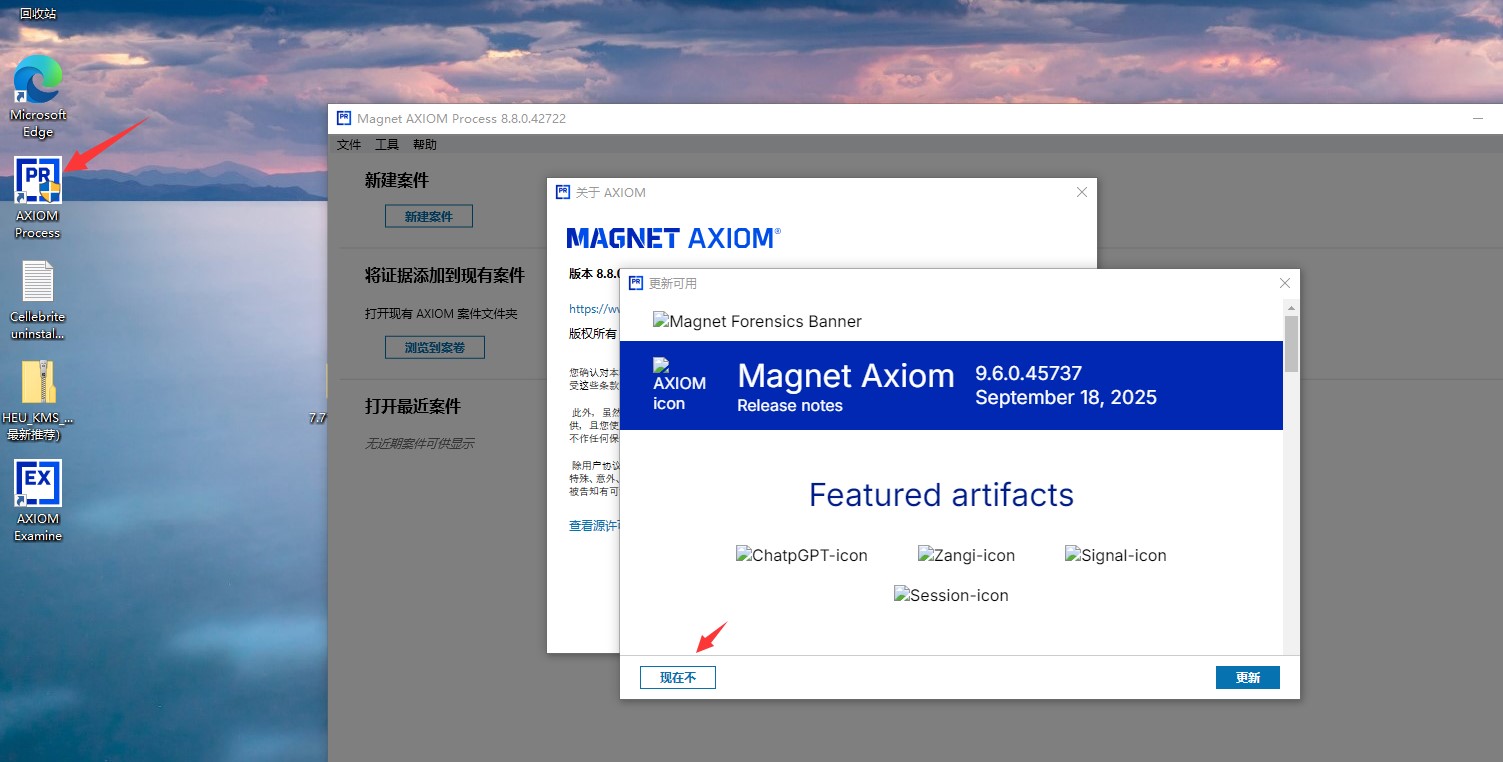Close the 关于 AXIOM dialog

coord(1081,192)
